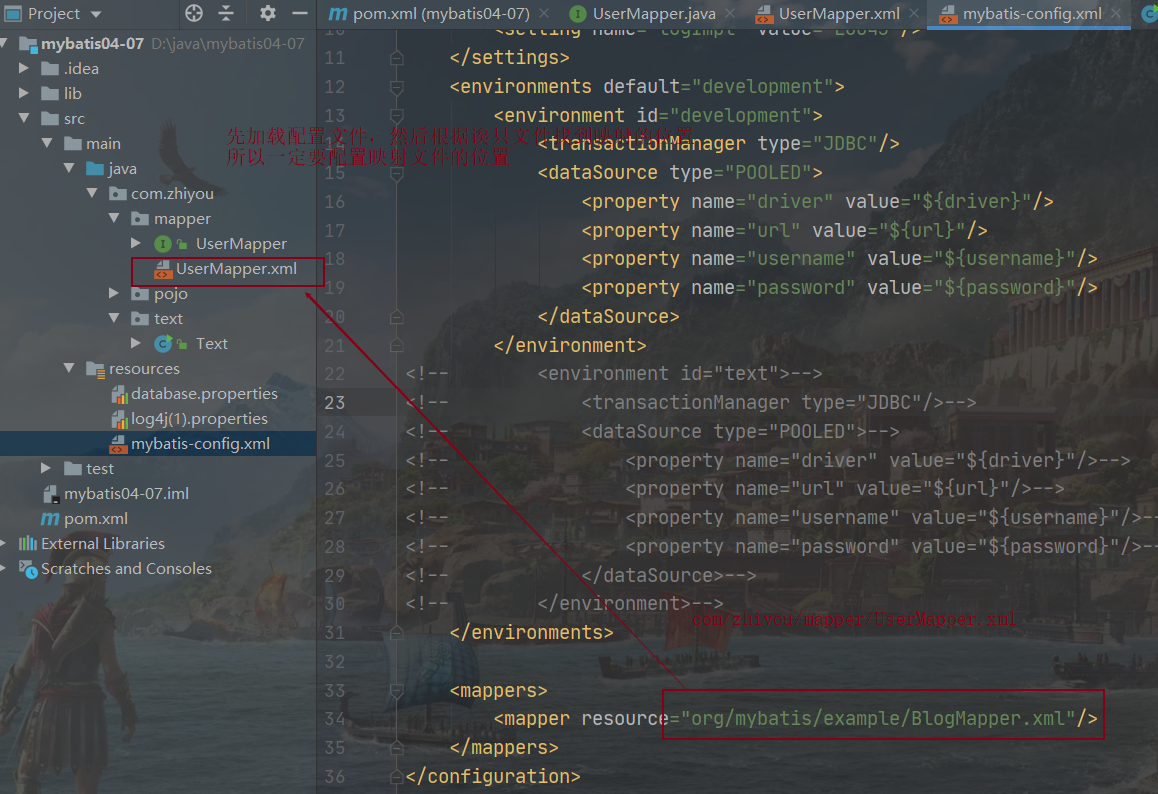This screenshot has height=794, width=1158.
Task: Click the Scratches and Consoles icon
Action: 27,569
